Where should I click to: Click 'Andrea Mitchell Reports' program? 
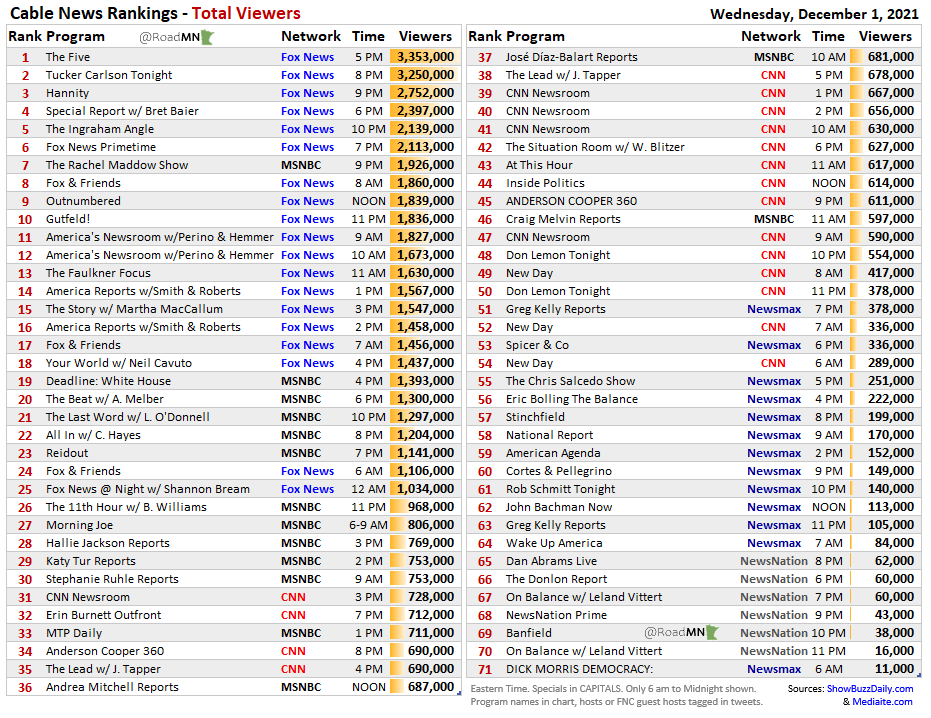coord(112,687)
